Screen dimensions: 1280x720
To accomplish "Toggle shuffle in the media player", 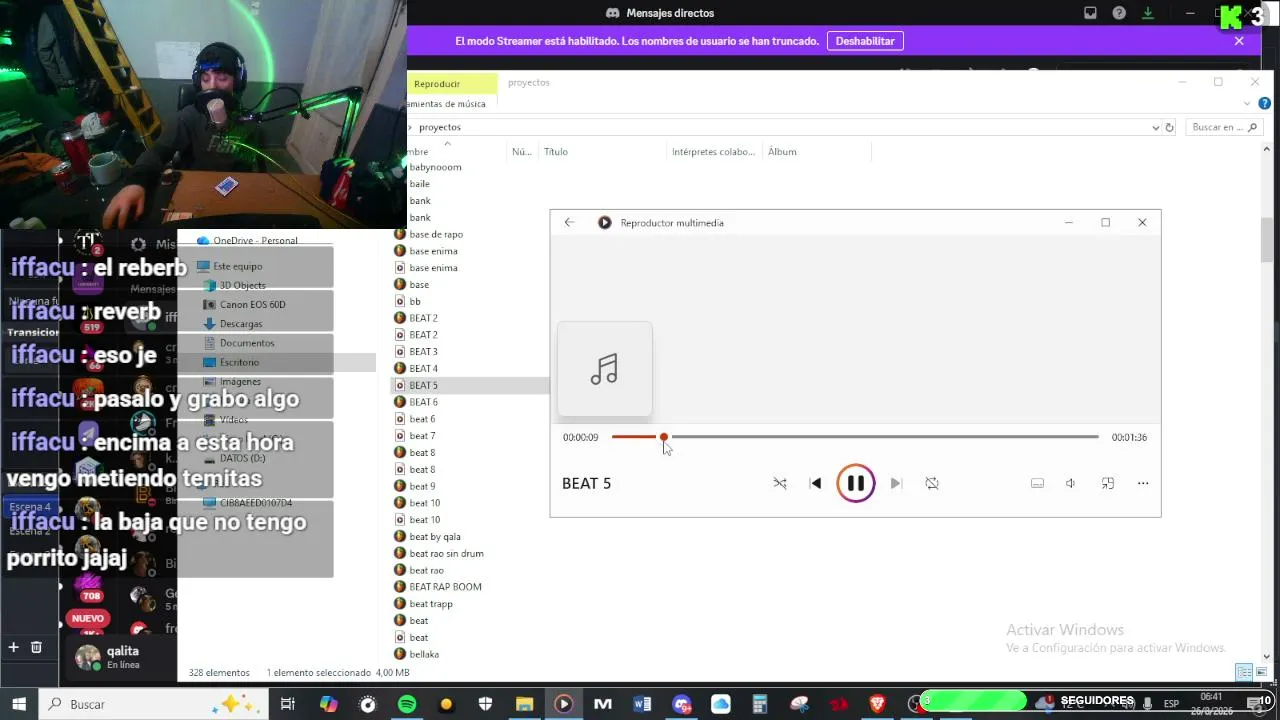I will pos(780,483).
